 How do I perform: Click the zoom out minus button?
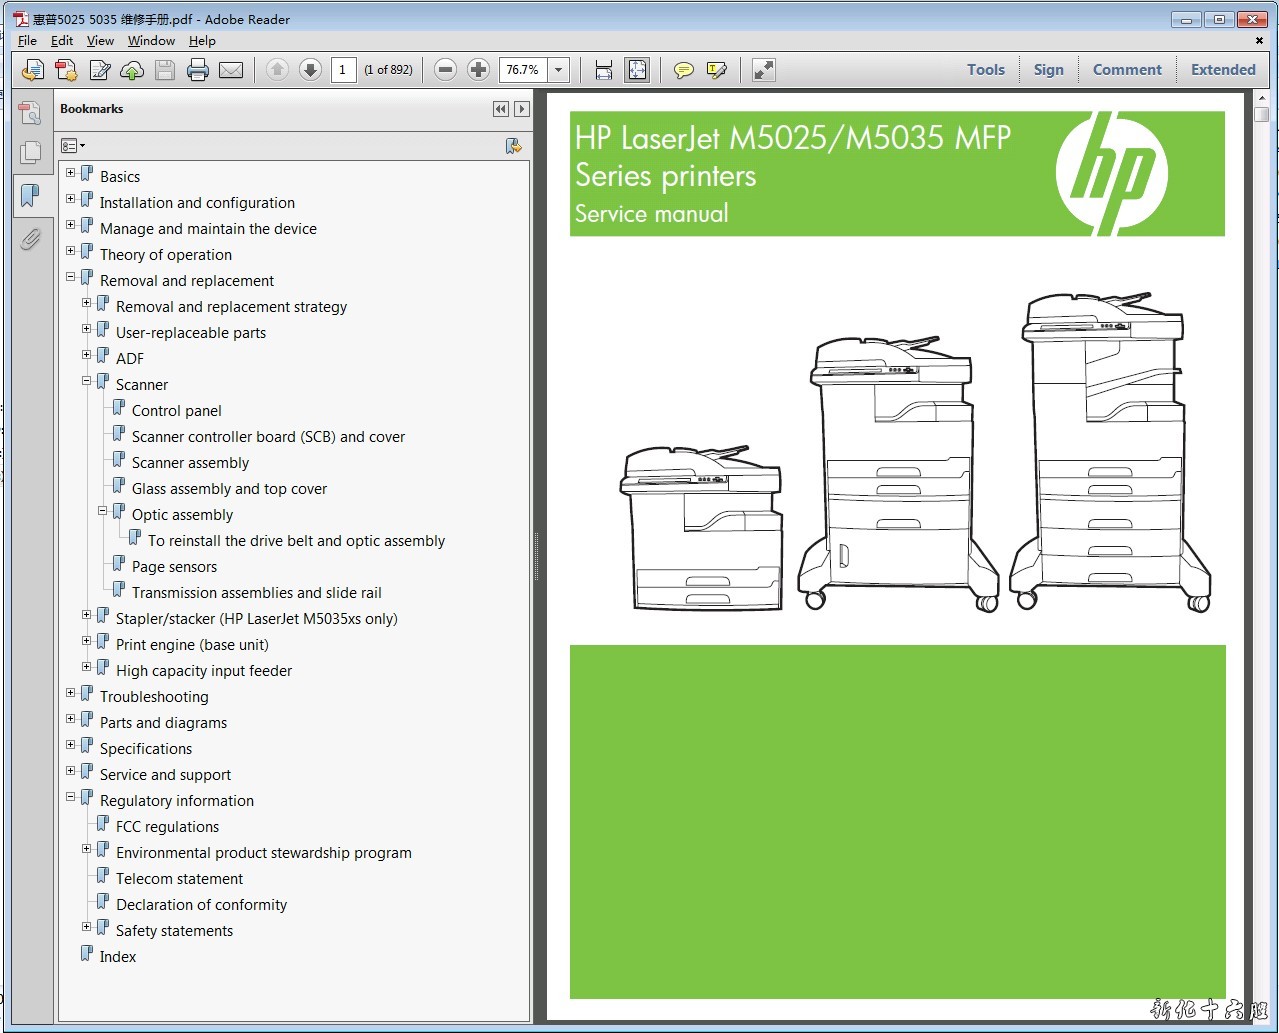tap(446, 70)
